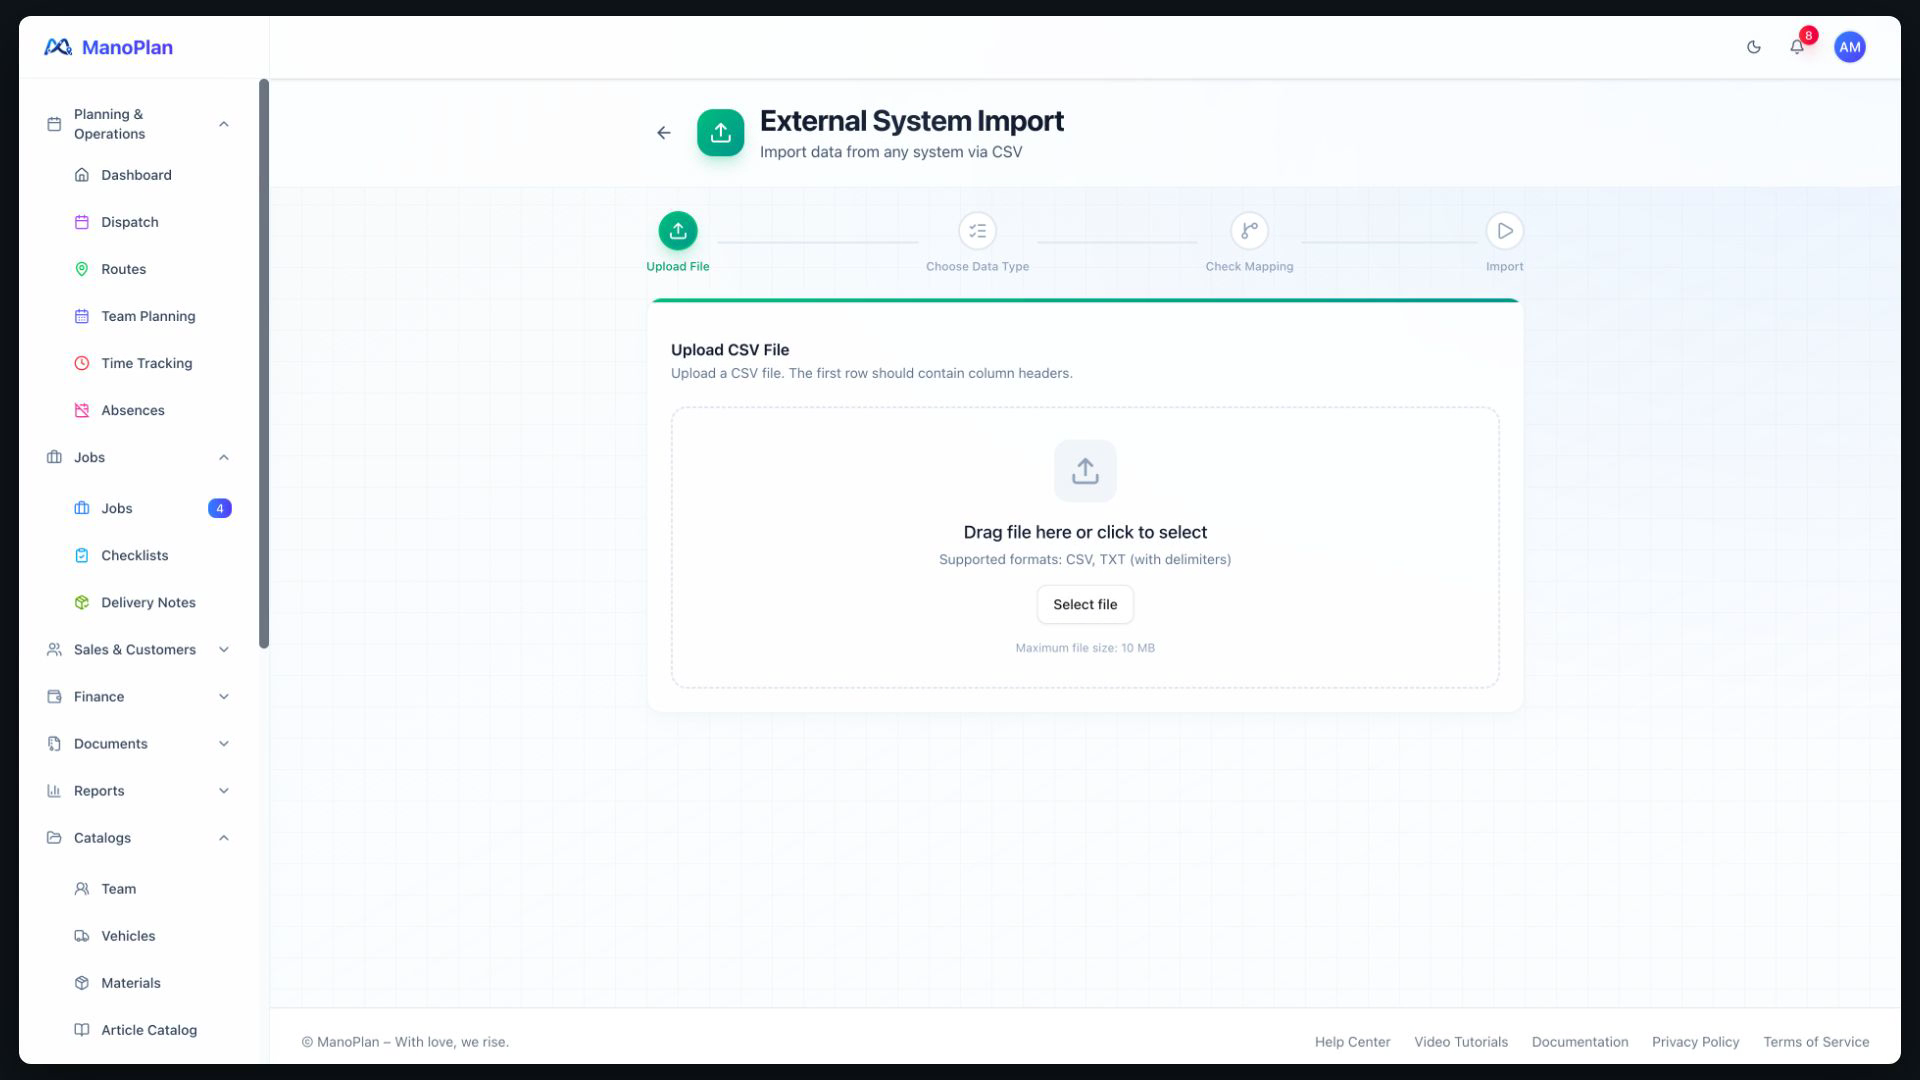
Task: Open the Video Tutorials link
Action: coord(1461,1042)
